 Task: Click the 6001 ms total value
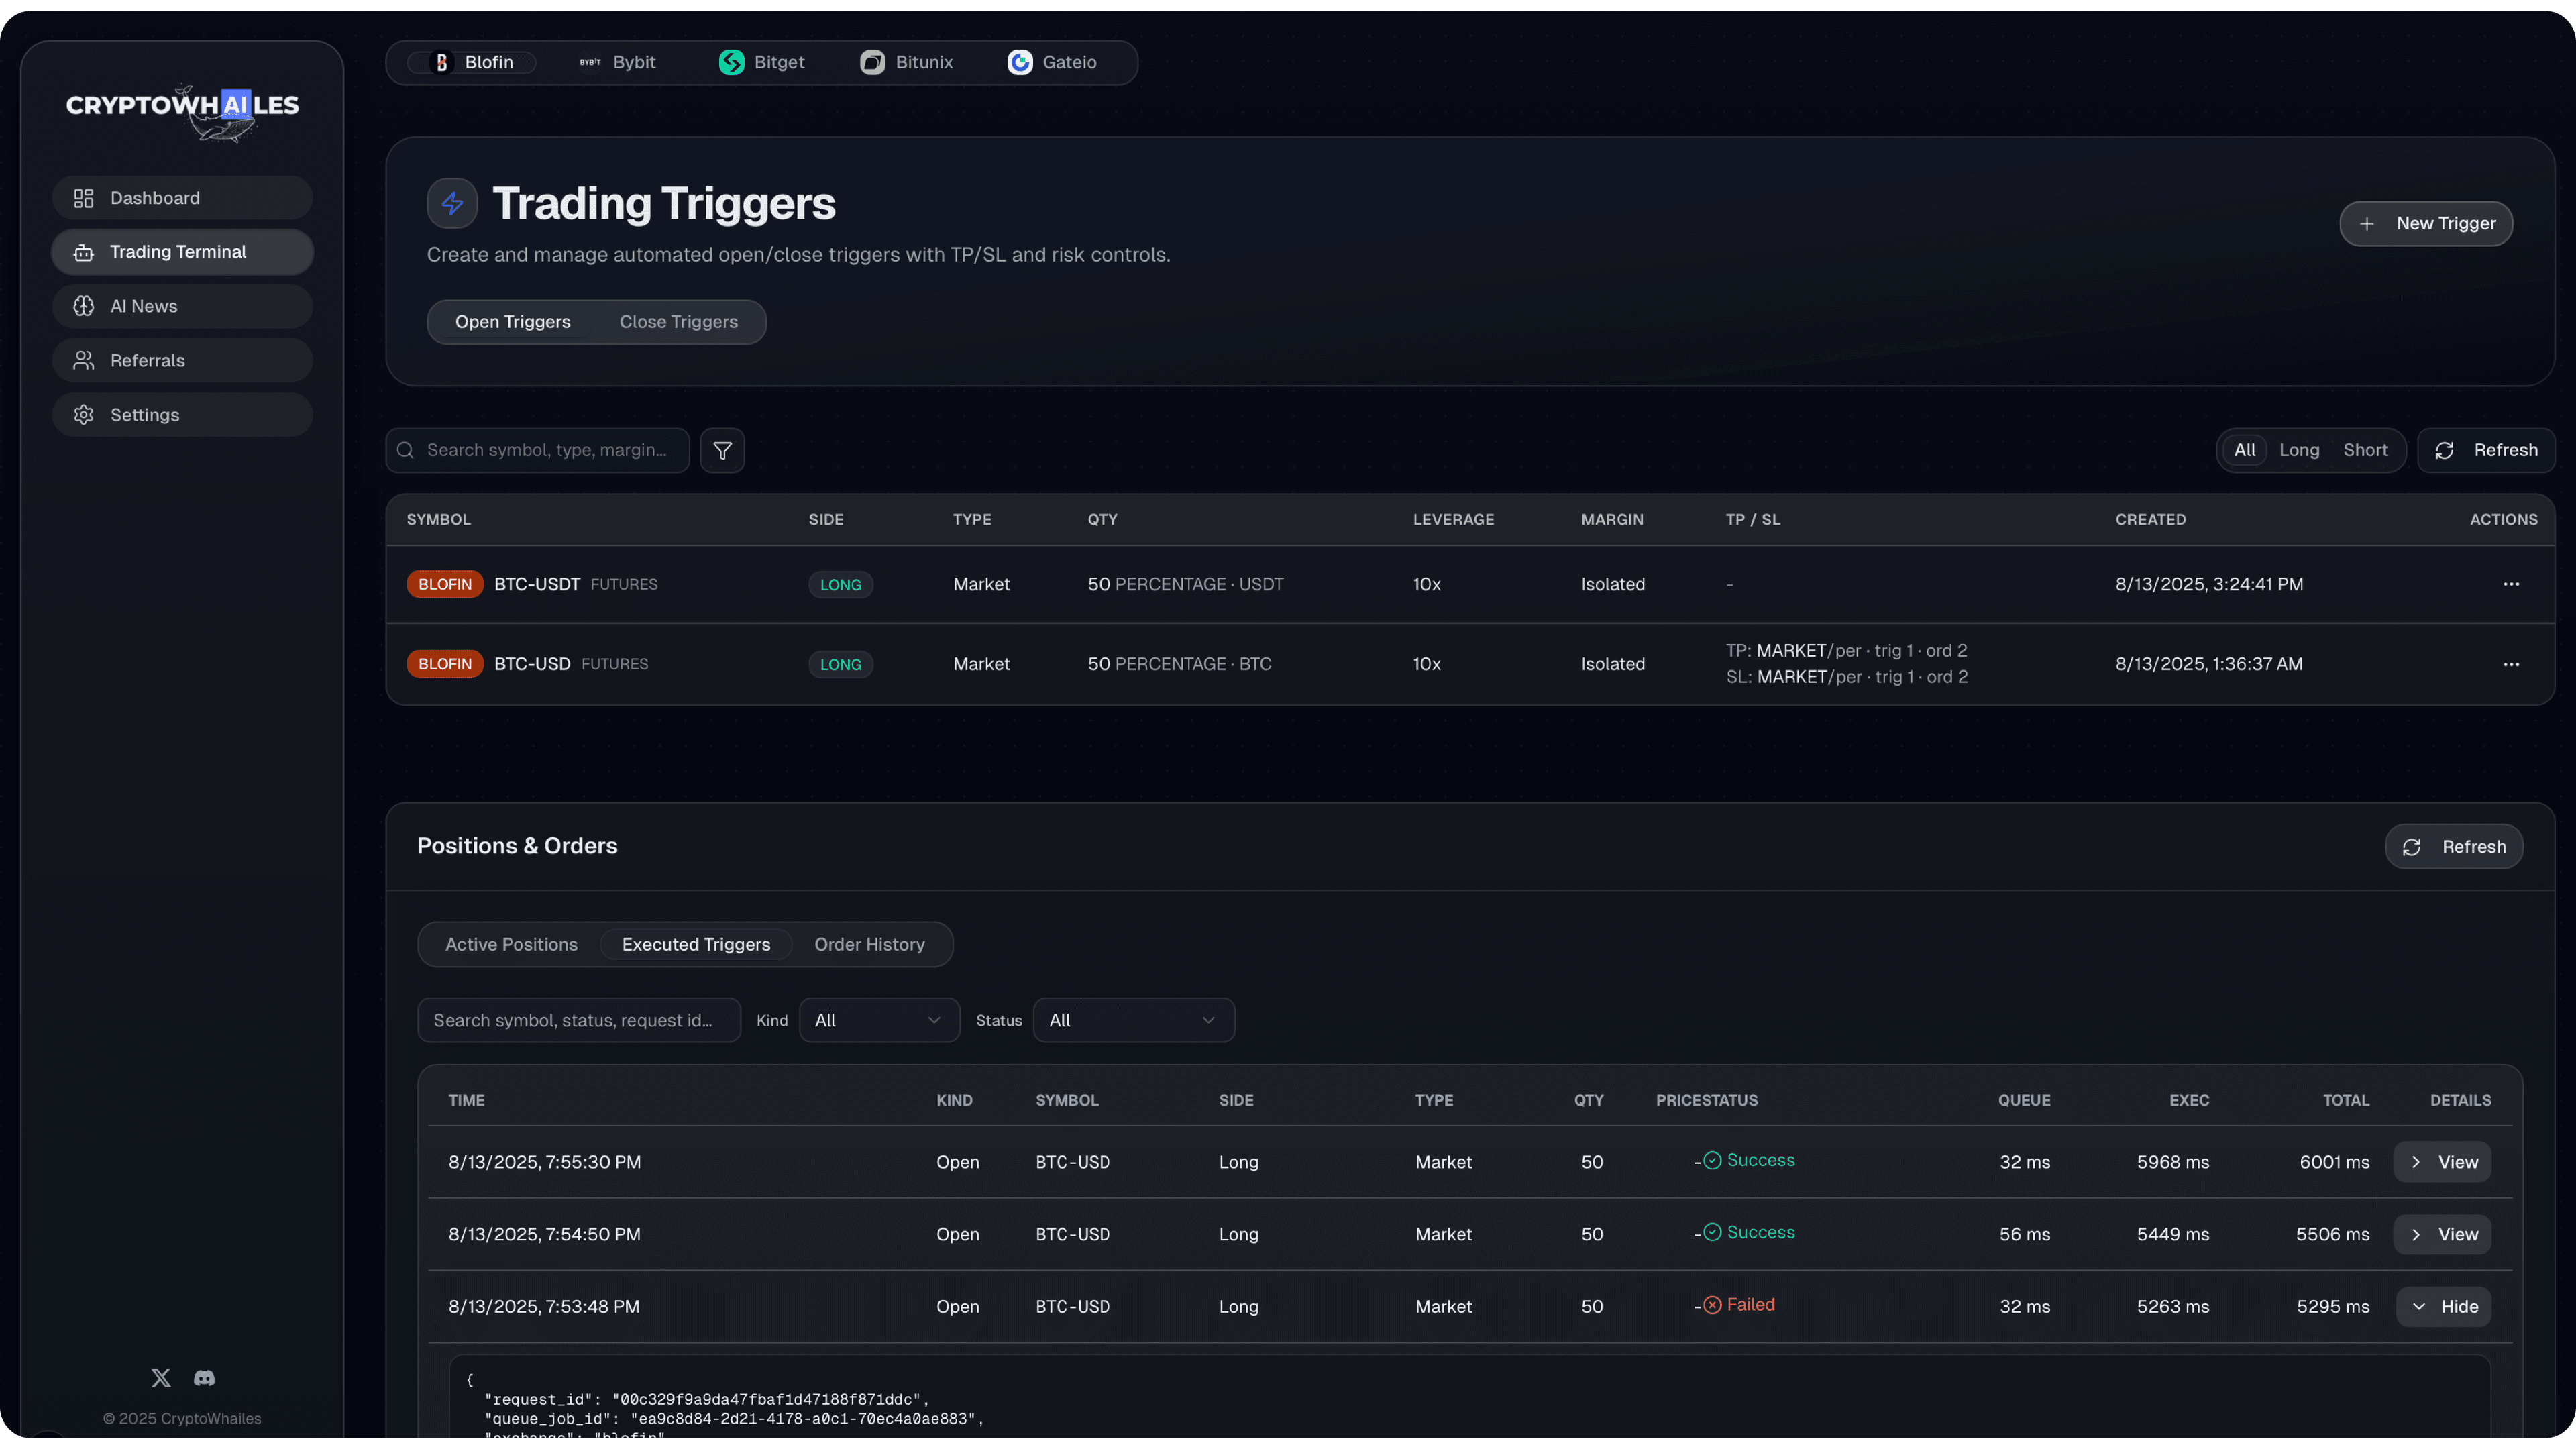point(2334,1162)
